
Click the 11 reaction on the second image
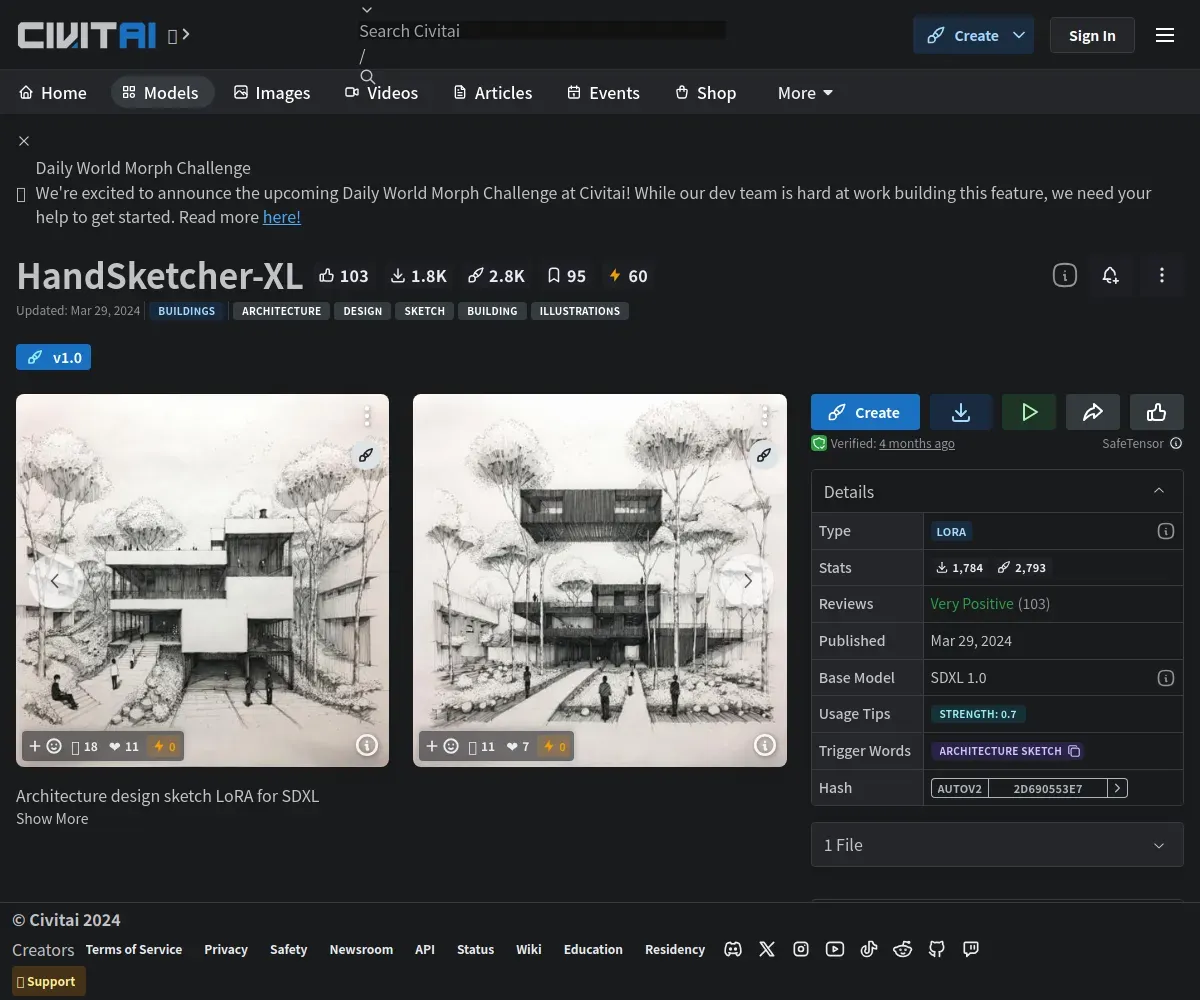click(x=482, y=746)
